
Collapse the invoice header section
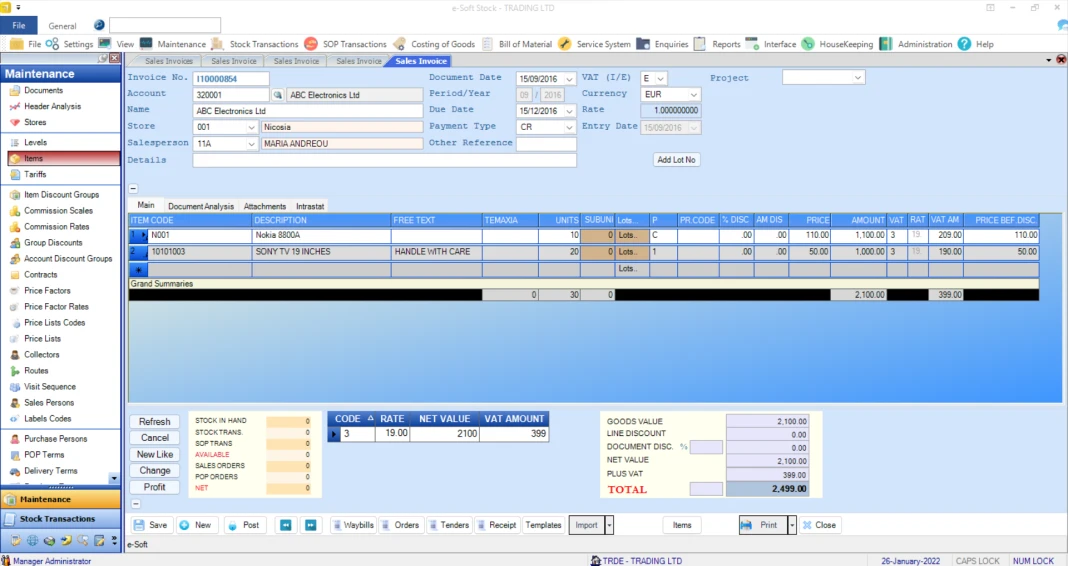[x=134, y=189]
